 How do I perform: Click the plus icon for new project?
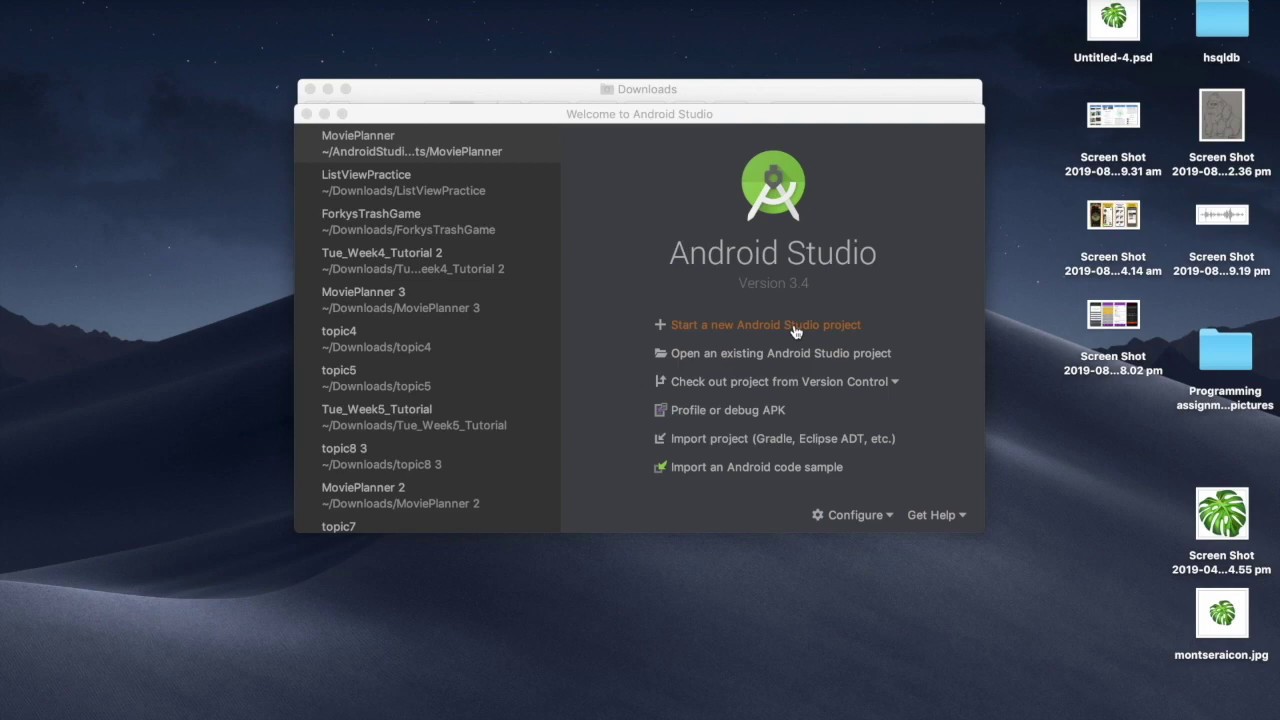click(660, 325)
